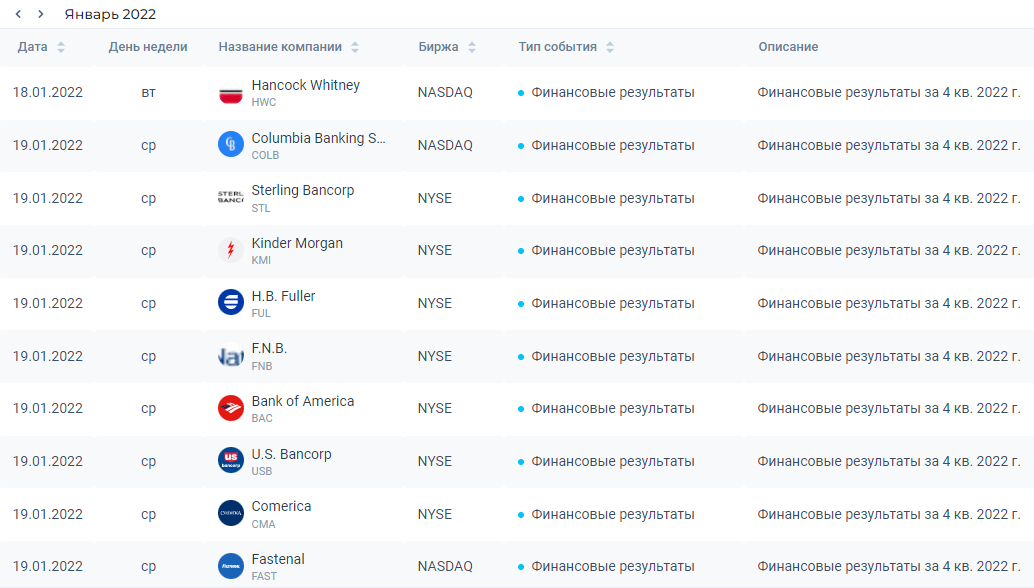Click H.B. Fuller logo icon
This screenshot has height=588, width=1034.
pos(231,303)
